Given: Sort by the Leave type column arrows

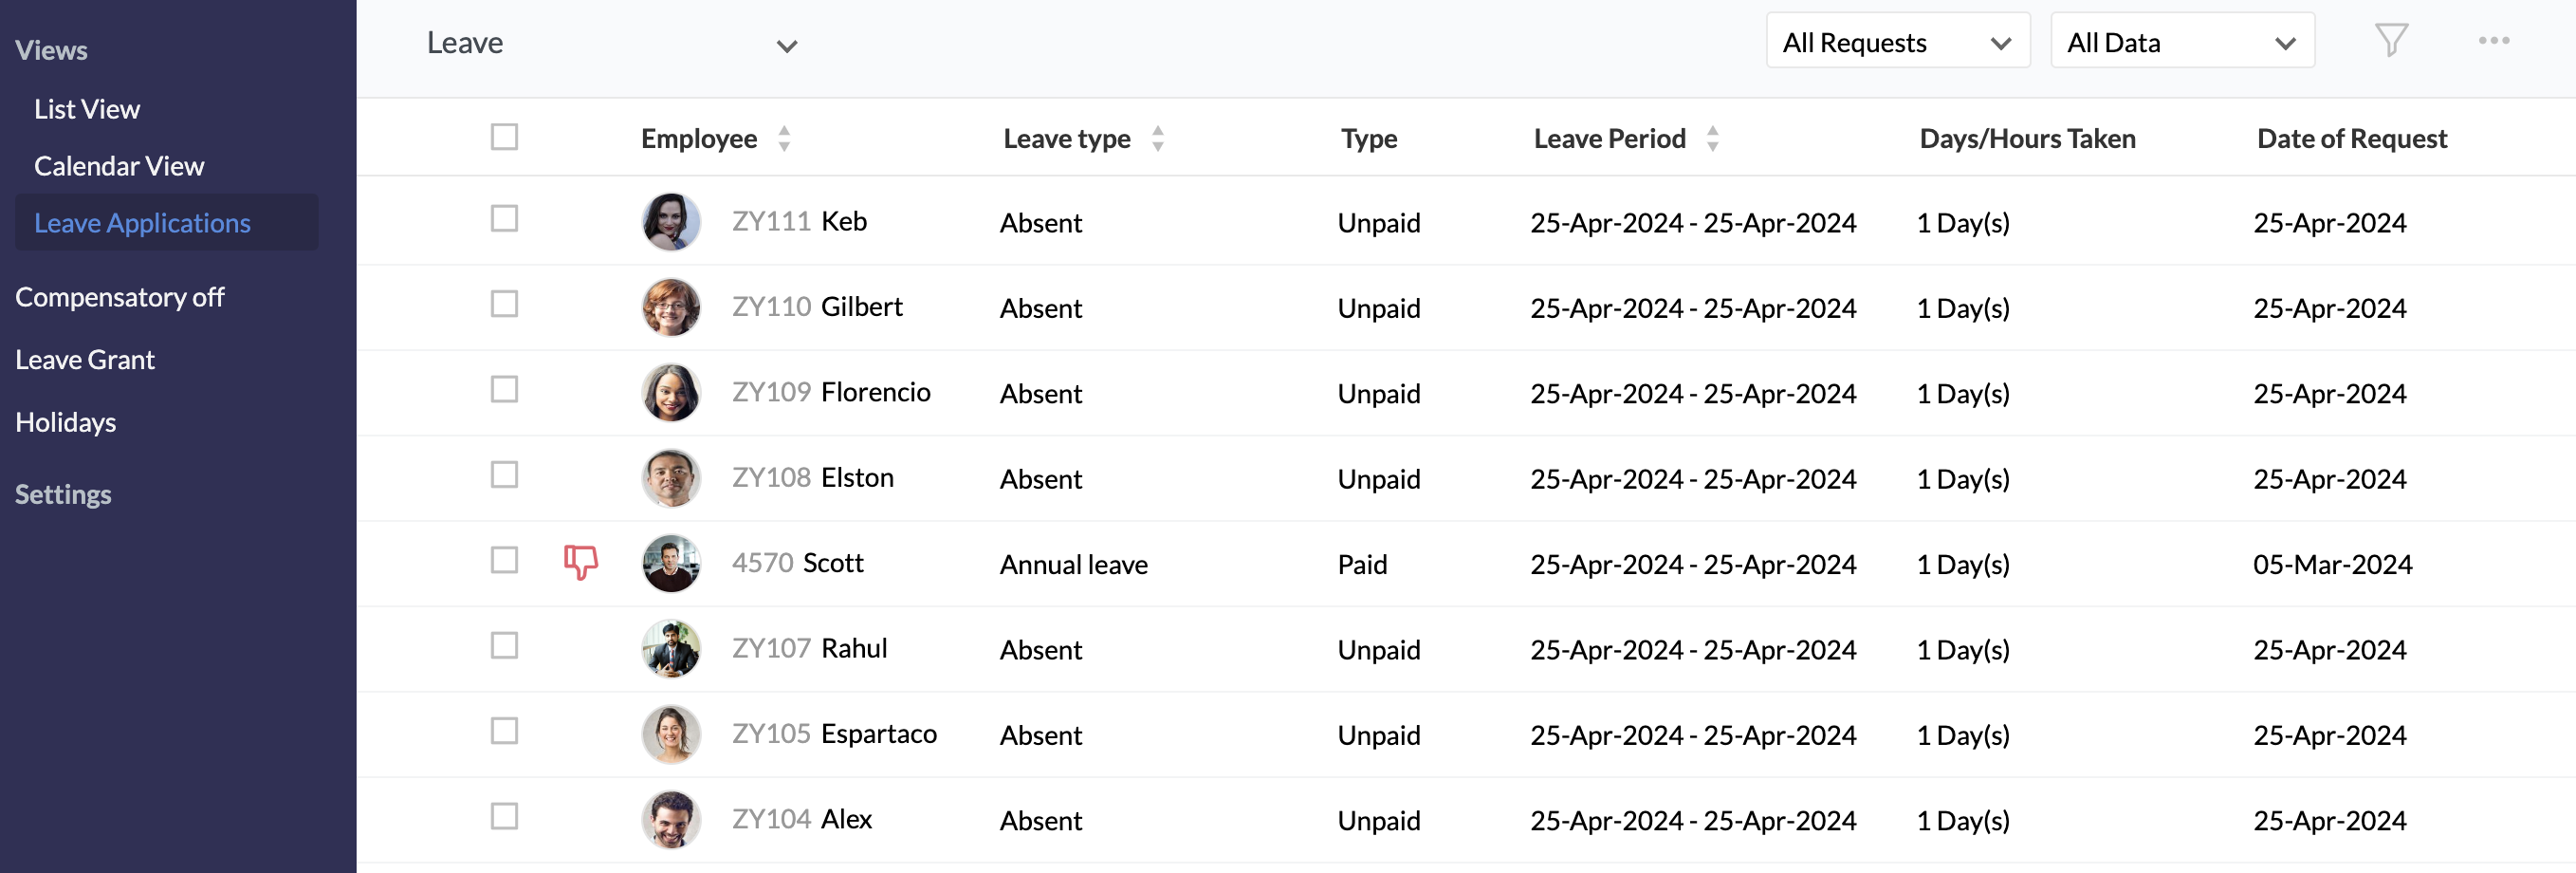Looking at the screenshot, I should (x=1158, y=139).
